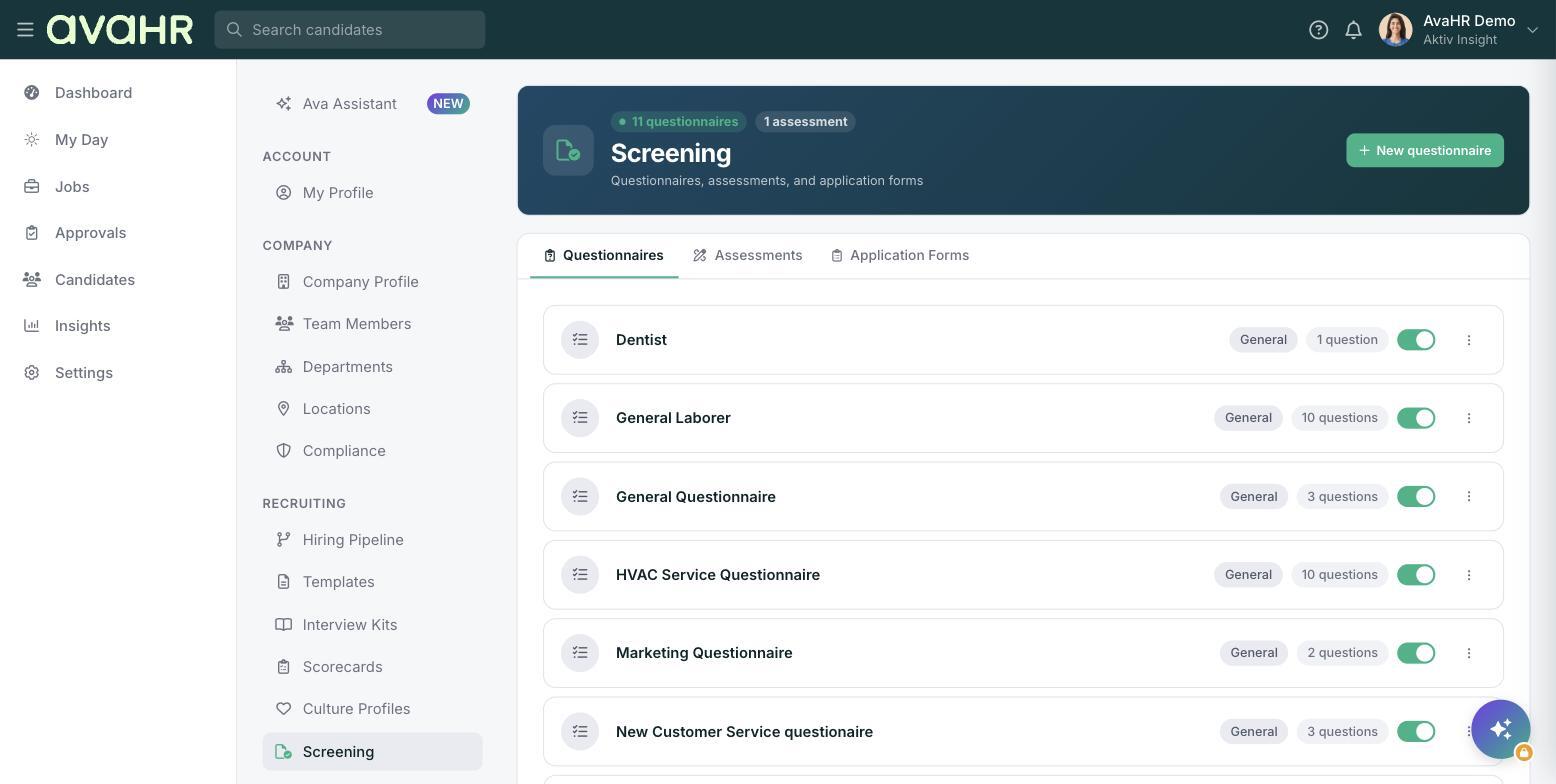Click the General tag on Dentist row

(x=1263, y=340)
